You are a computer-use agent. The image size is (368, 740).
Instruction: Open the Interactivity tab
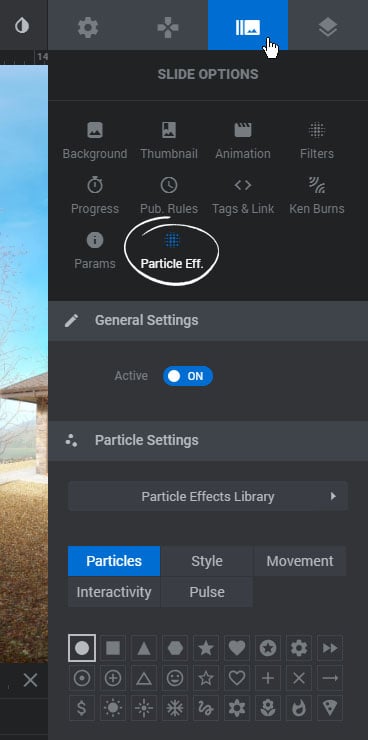pyautogui.click(x=114, y=592)
